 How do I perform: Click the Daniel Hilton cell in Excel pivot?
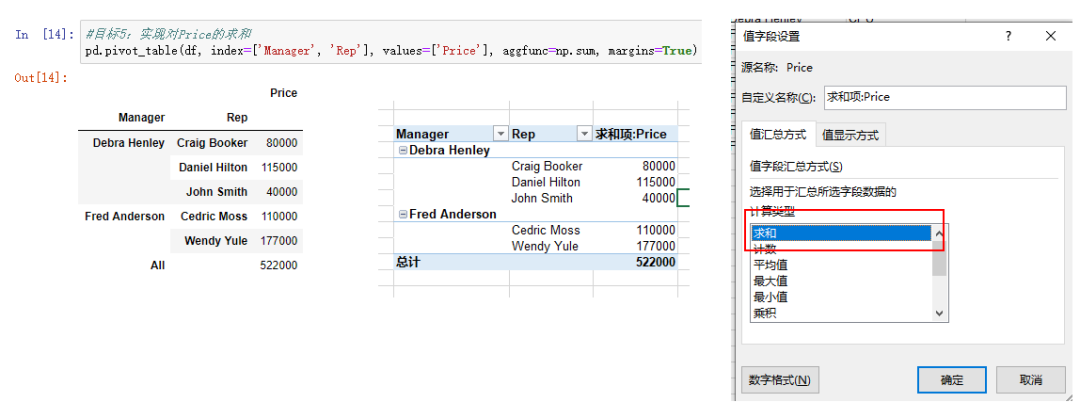tap(546, 182)
